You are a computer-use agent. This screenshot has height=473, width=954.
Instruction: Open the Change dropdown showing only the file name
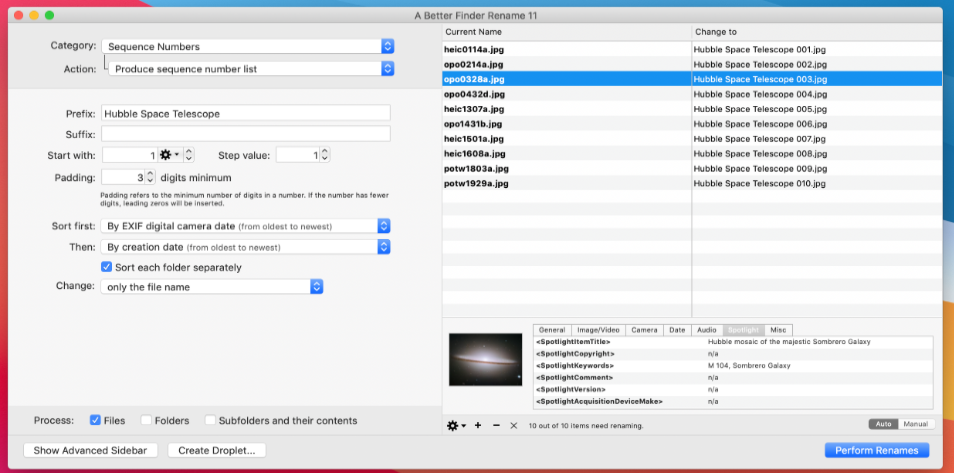[x=213, y=287]
